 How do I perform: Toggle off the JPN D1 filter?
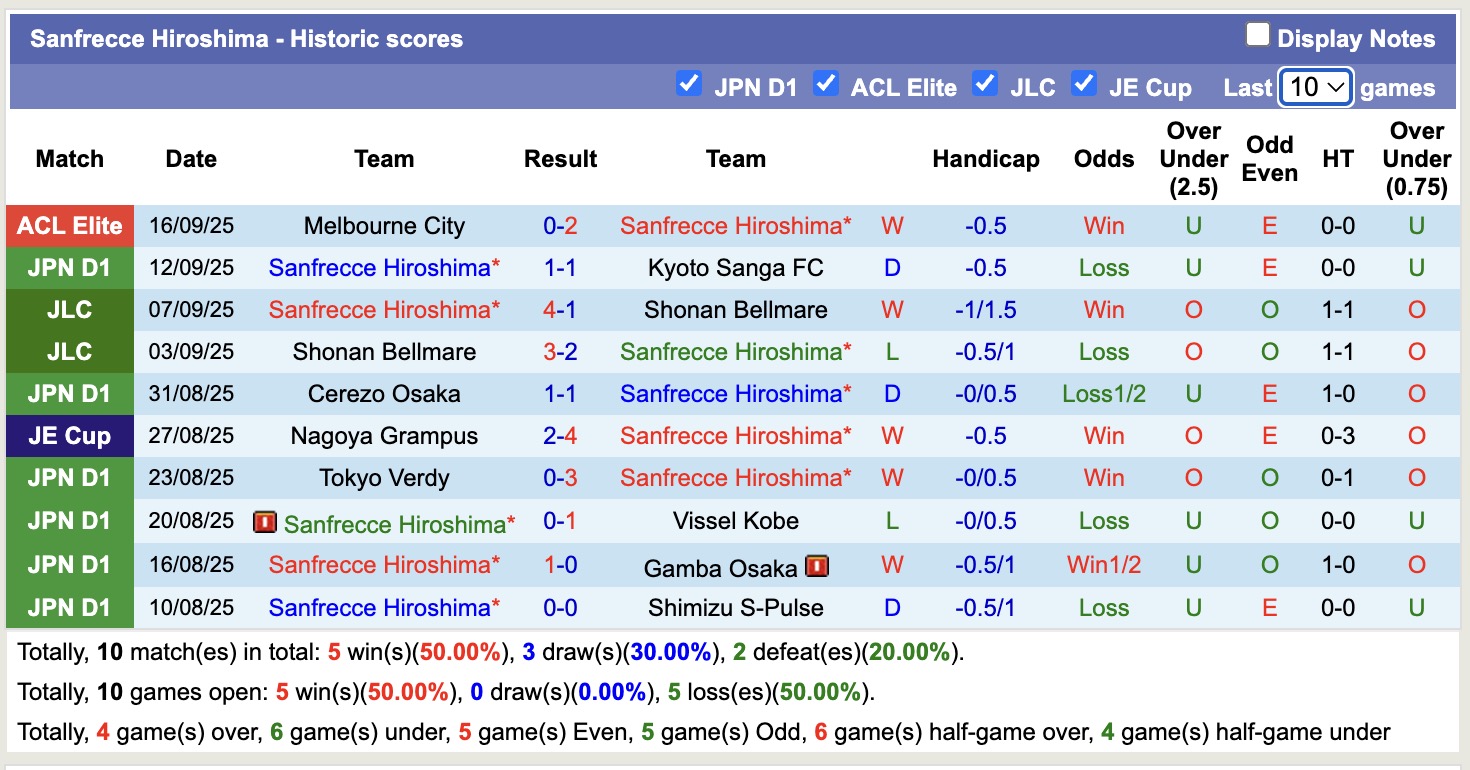point(689,86)
